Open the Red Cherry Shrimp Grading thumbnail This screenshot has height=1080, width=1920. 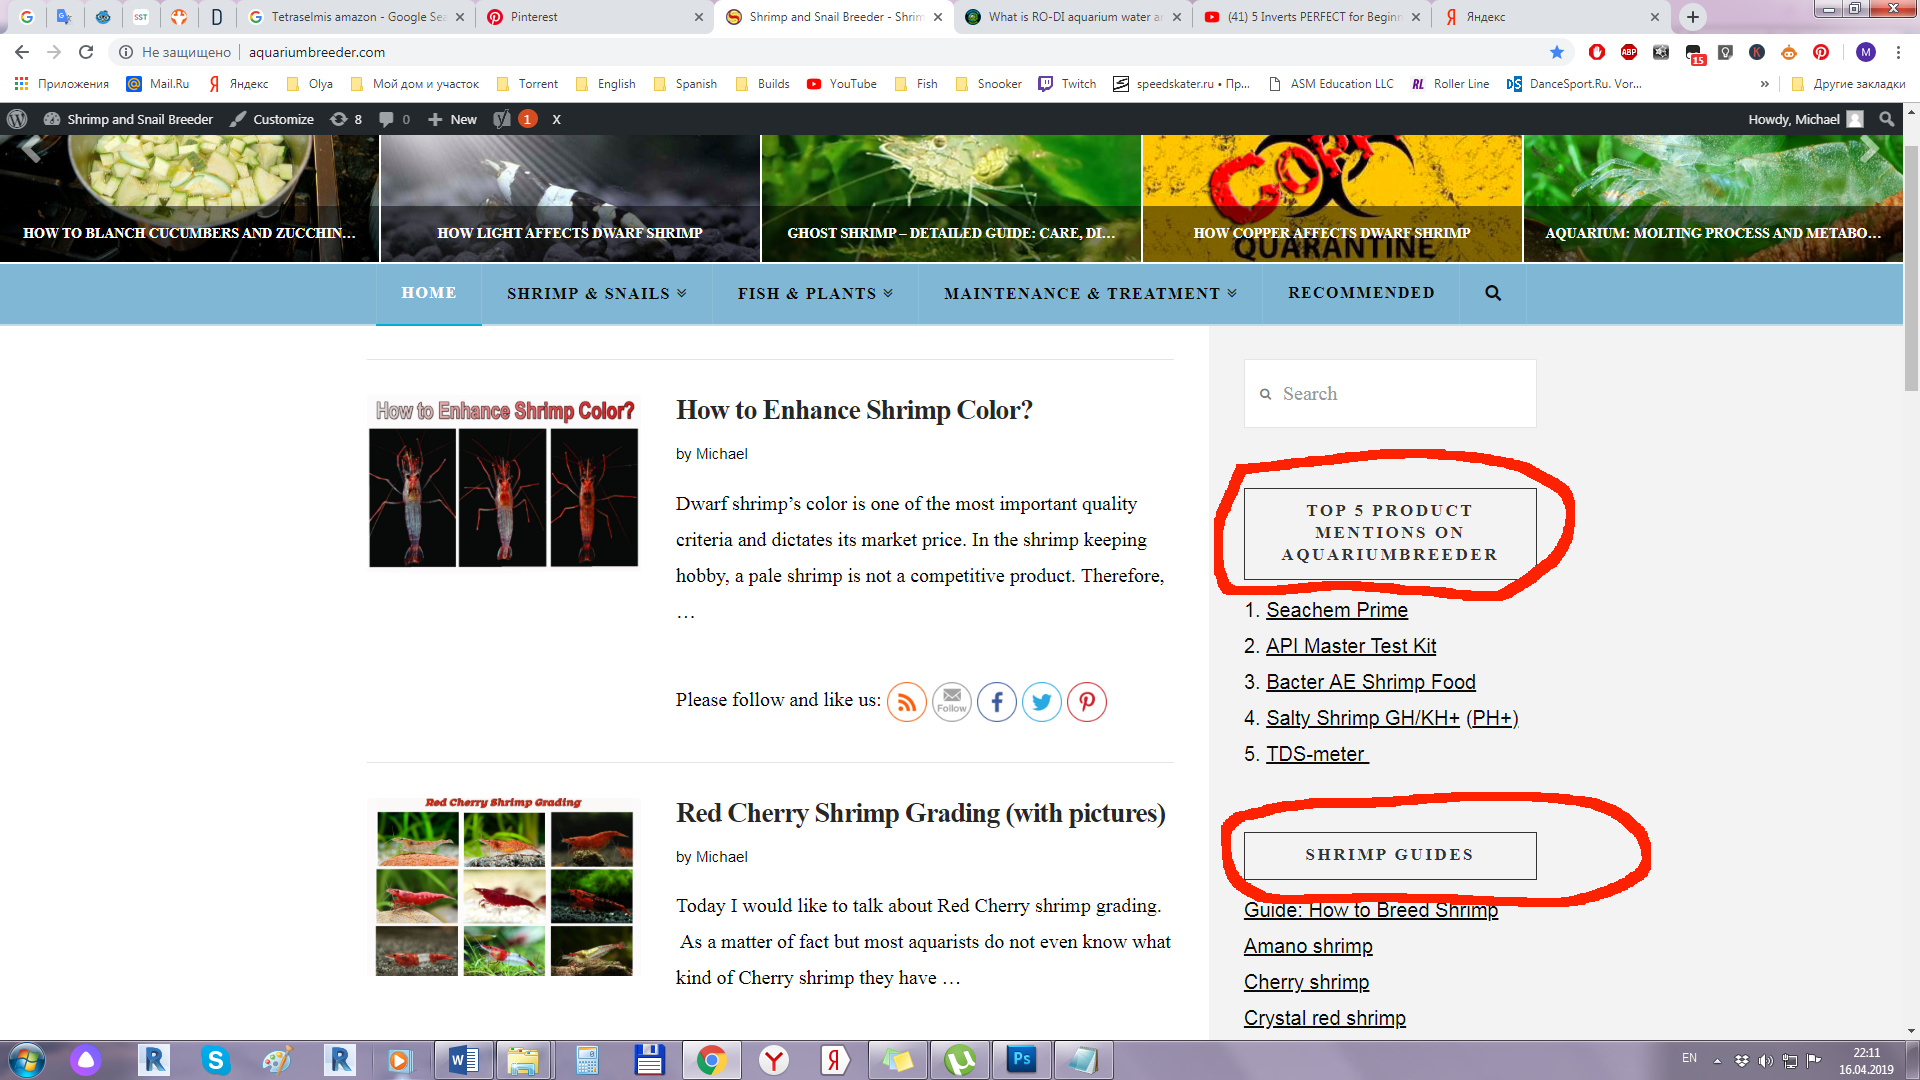pyautogui.click(x=504, y=887)
